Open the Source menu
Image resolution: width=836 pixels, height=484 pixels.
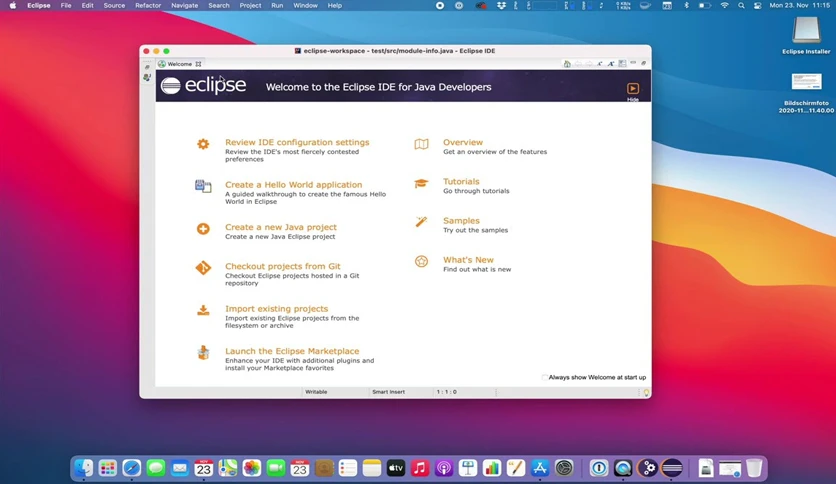tap(114, 5)
